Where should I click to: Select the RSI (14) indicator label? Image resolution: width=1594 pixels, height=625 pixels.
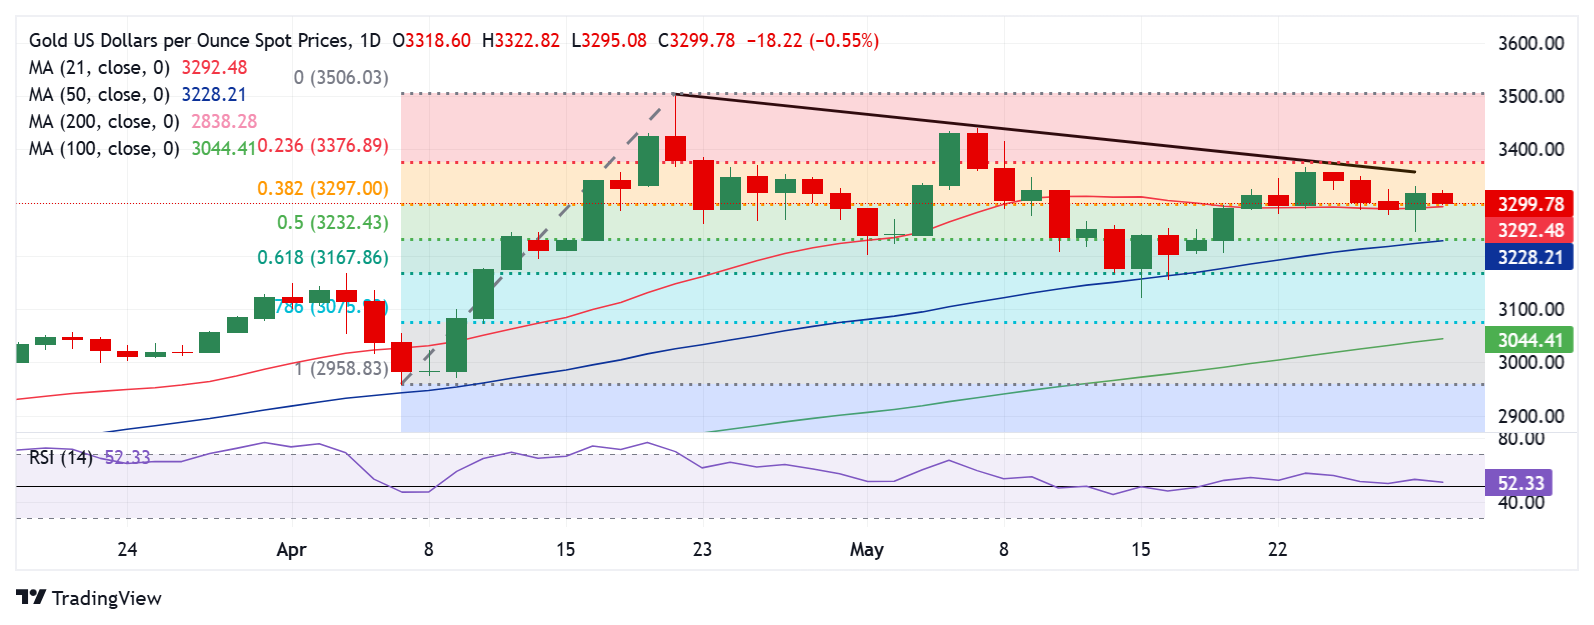click(61, 457)
